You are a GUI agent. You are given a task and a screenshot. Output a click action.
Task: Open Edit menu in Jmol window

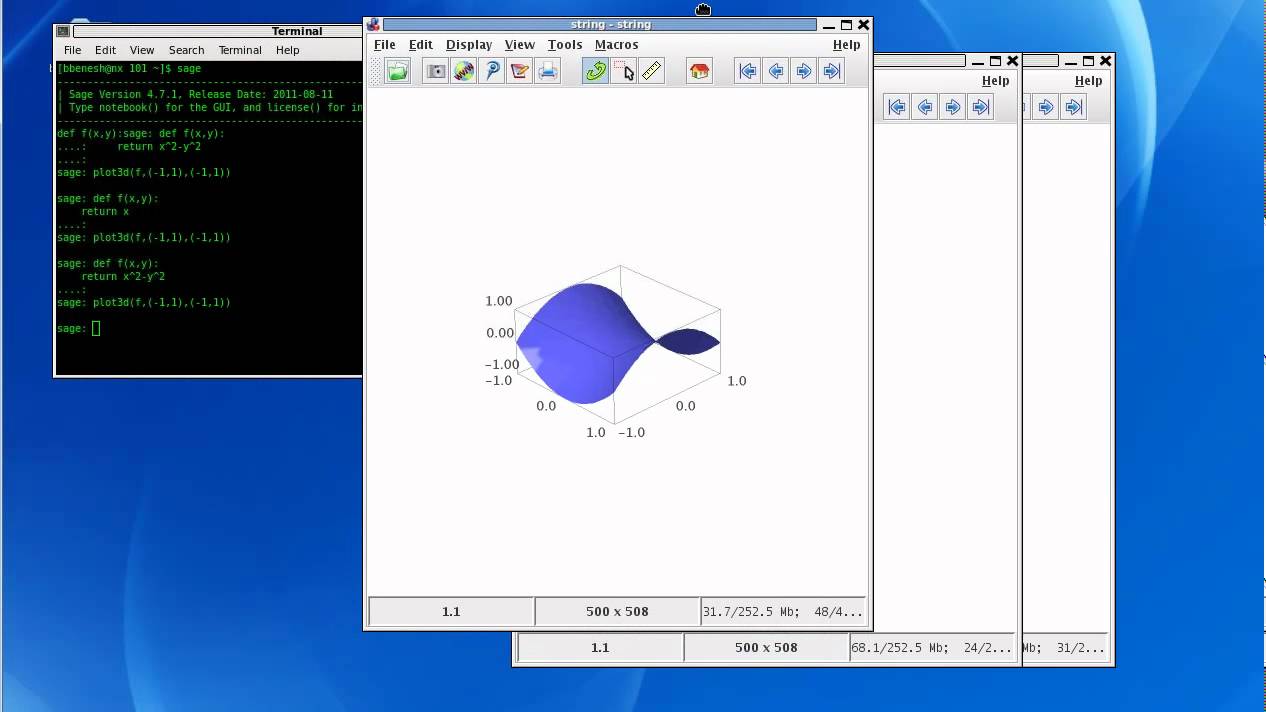(421, 45)
